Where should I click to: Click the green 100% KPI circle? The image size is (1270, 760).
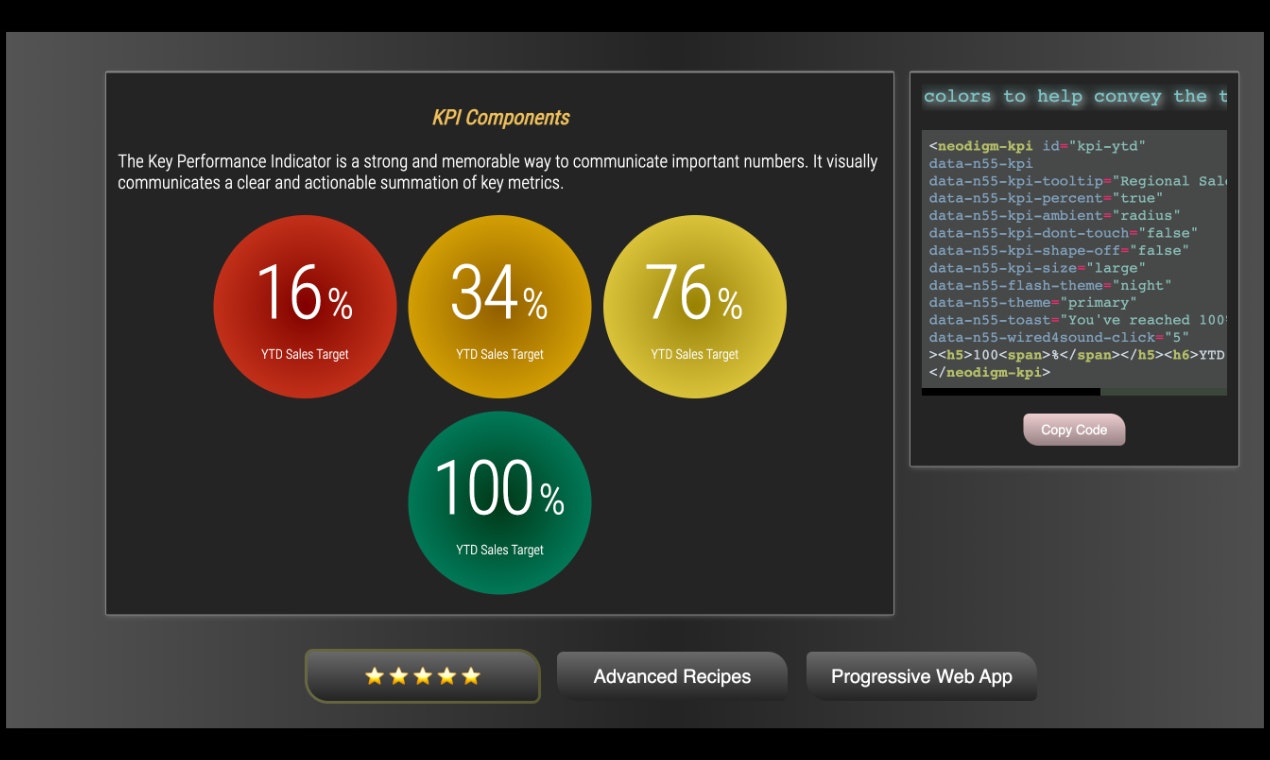500,502
